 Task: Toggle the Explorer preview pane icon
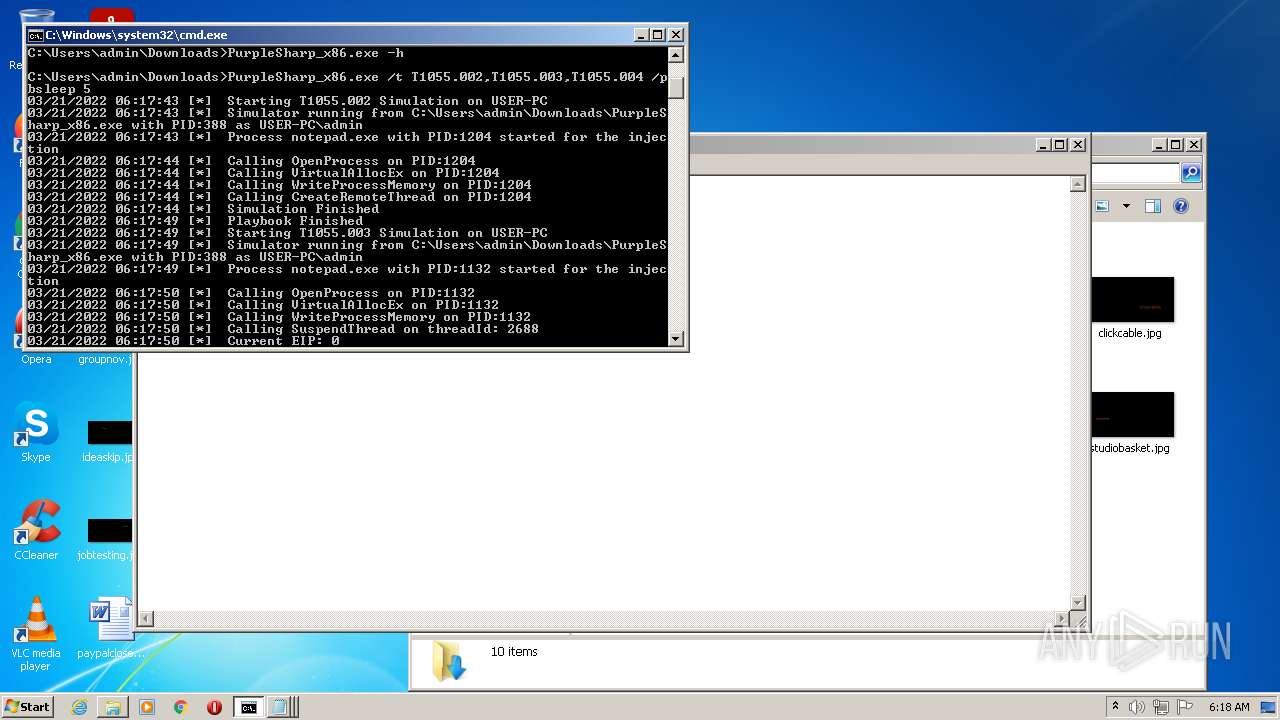pos(1152,206)
